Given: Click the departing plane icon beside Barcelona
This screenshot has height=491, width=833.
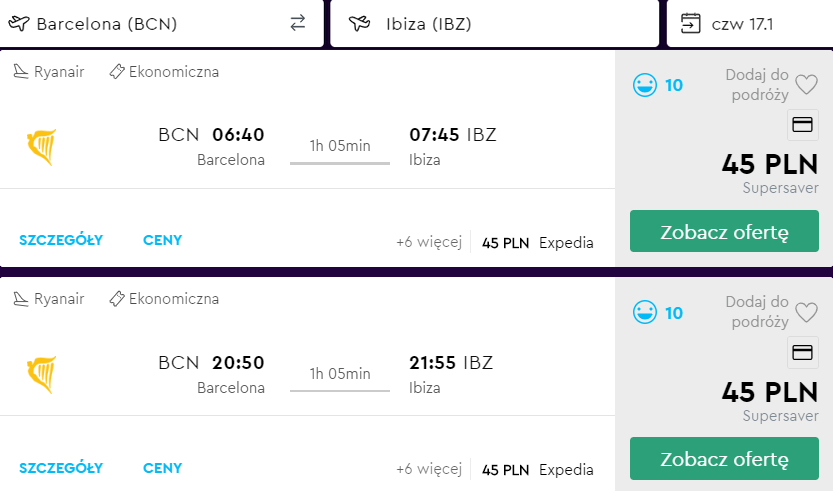Looking at the screenshot, I should pyautogui.click(x=19, y=24).
